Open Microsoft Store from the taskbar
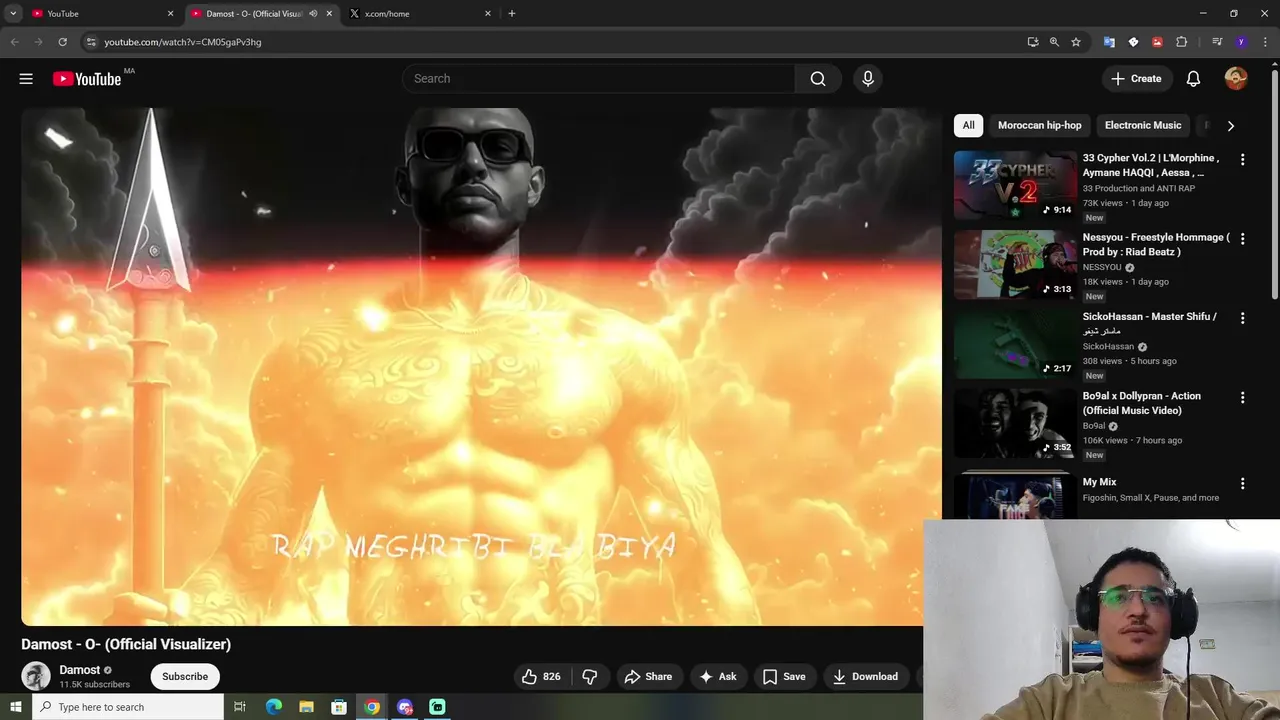1280x720 pixels. 339,707
